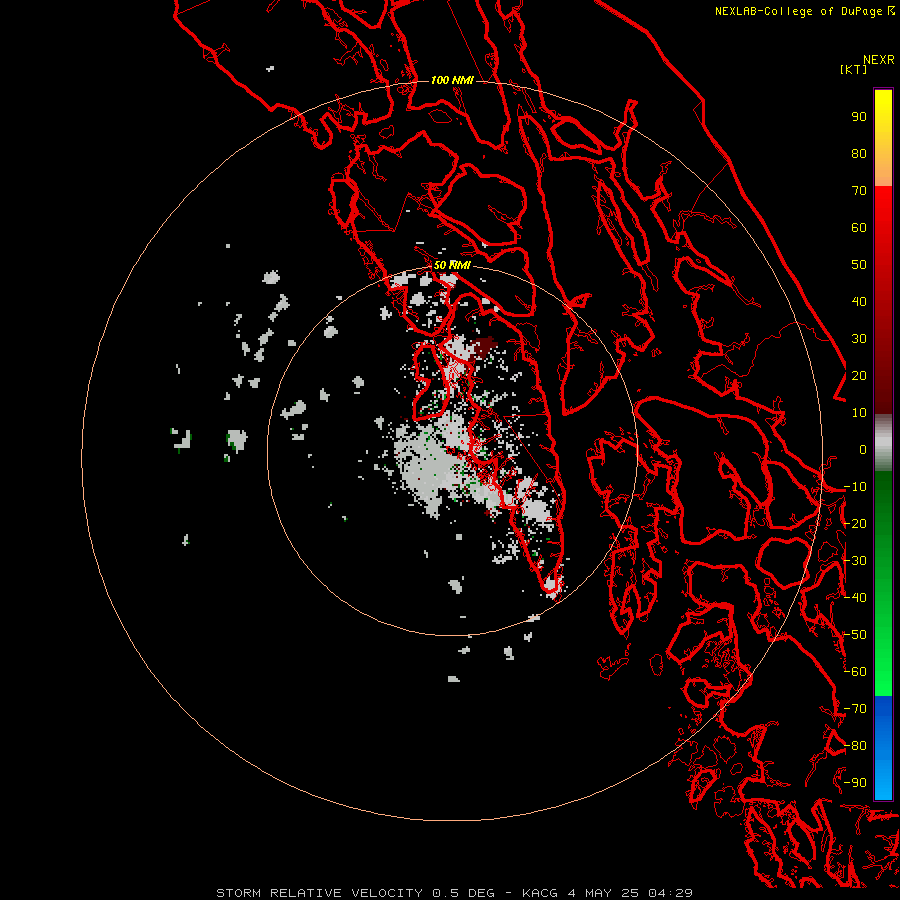Click the 50 value on velocity scale
The height and width of the screenshot is (900, 900).
pyautogui.click(x=859, y=265)
